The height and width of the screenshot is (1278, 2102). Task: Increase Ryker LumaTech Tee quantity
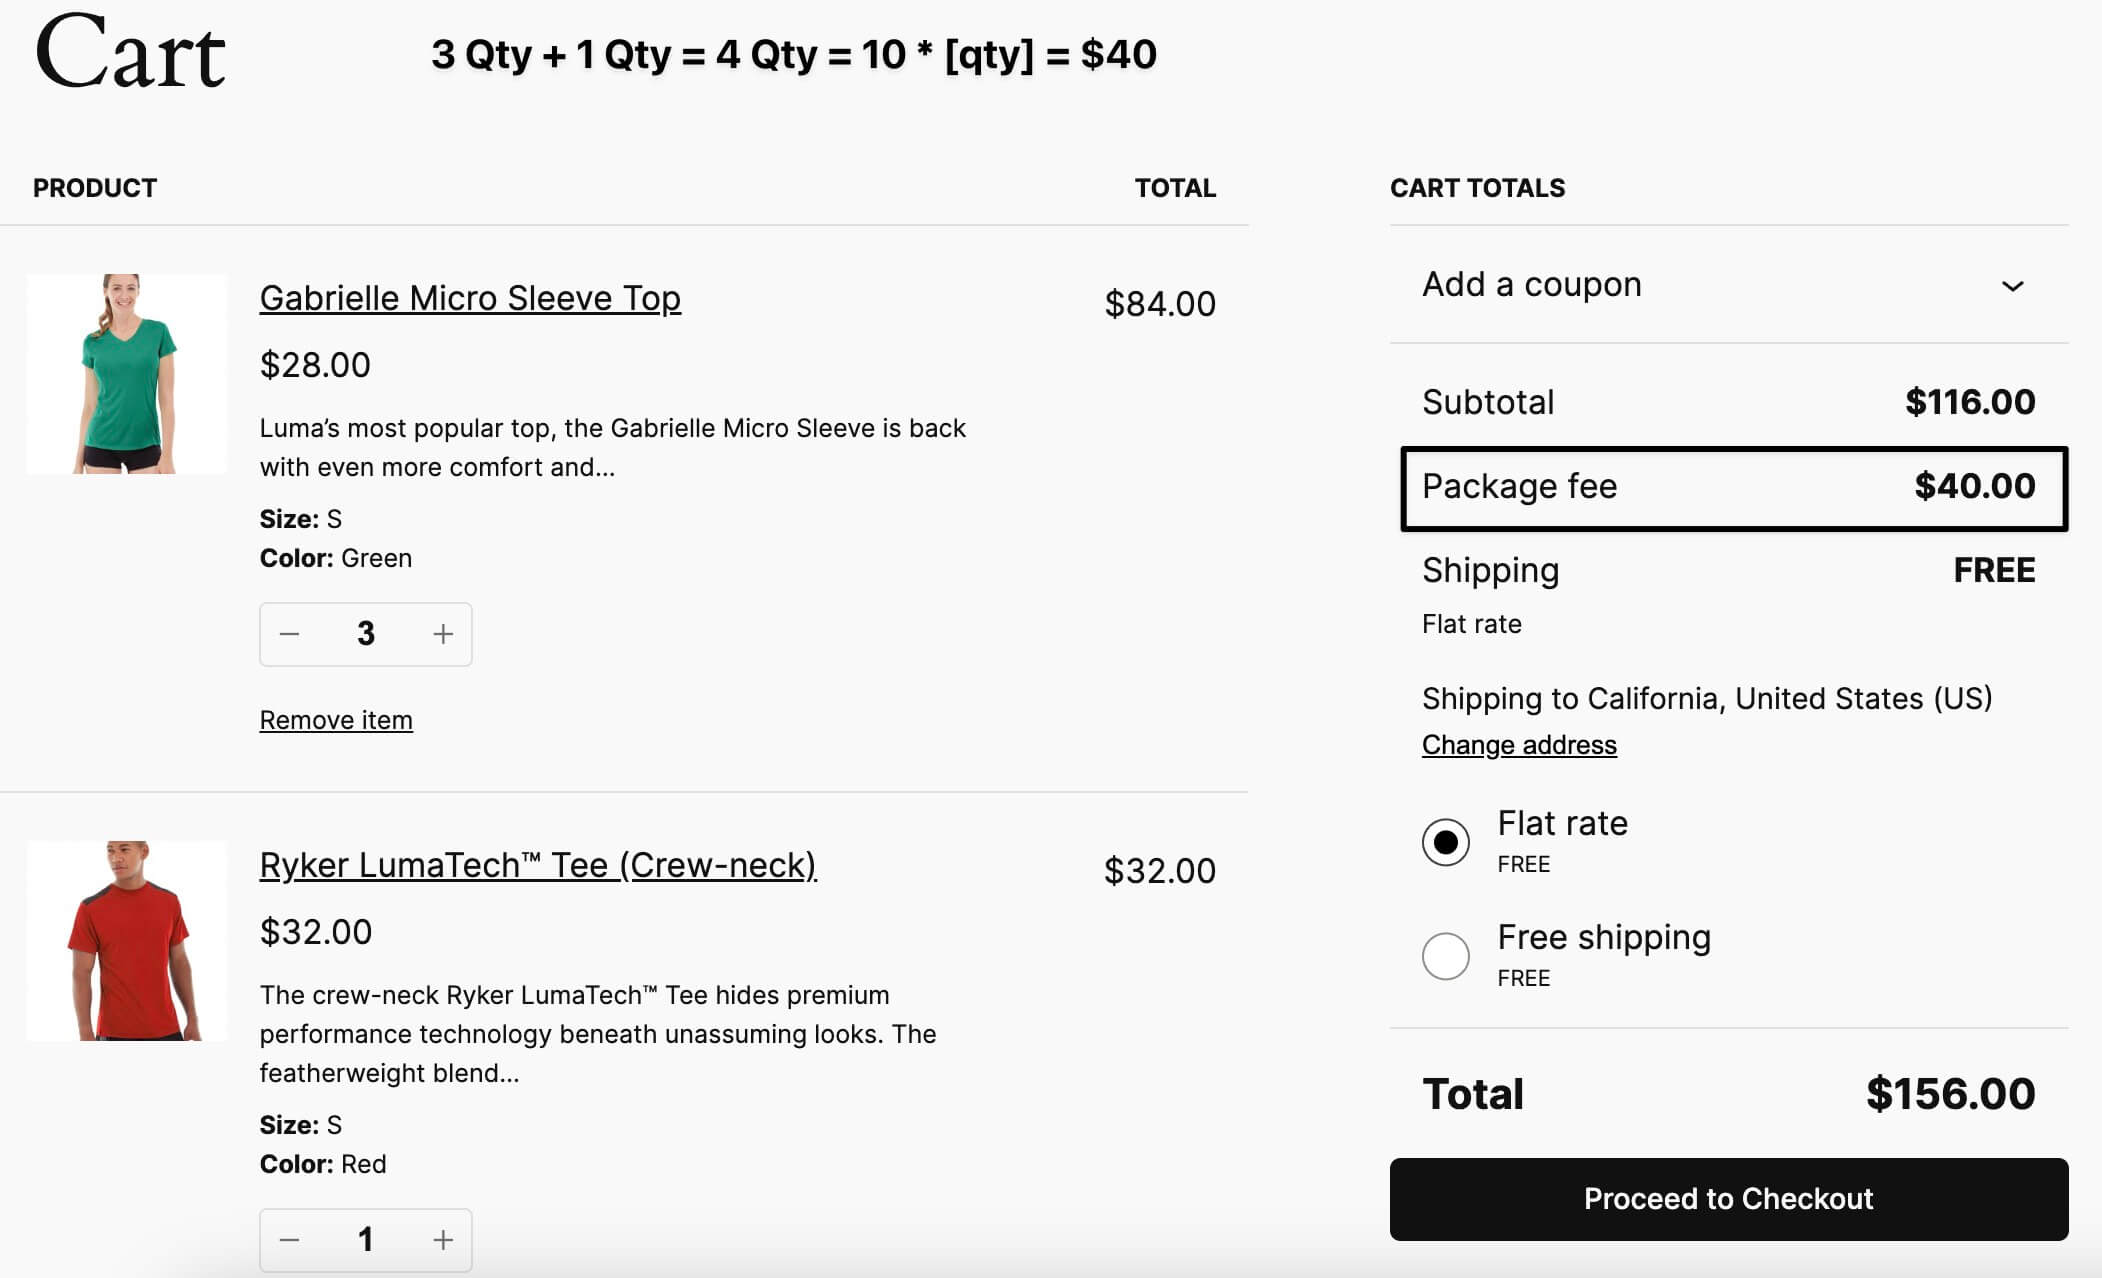pos(441,1239)
